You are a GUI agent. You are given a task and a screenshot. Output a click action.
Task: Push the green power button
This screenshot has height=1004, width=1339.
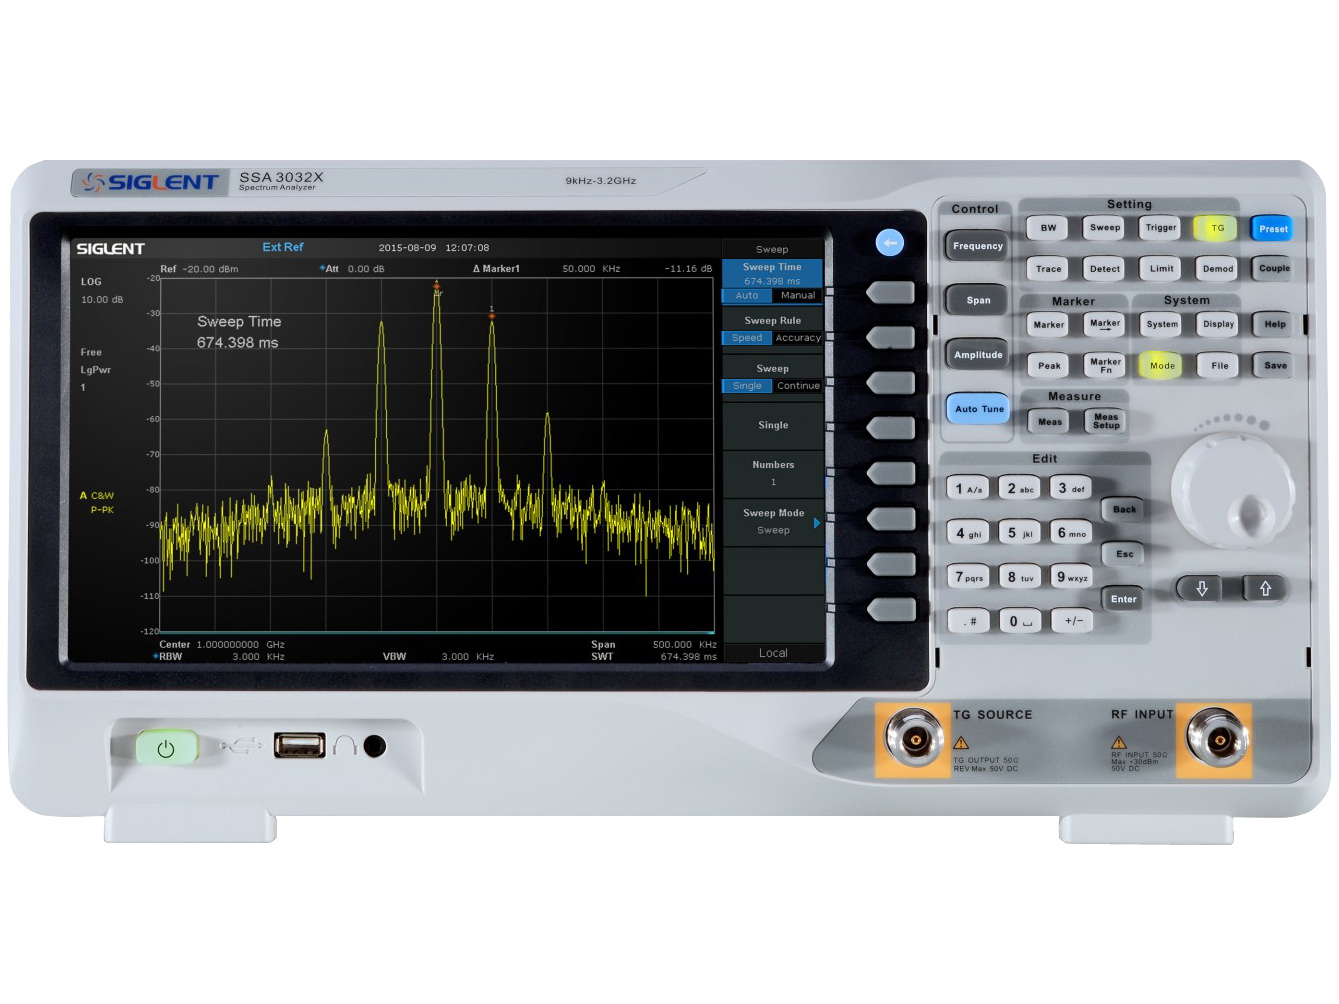[166, 748]
